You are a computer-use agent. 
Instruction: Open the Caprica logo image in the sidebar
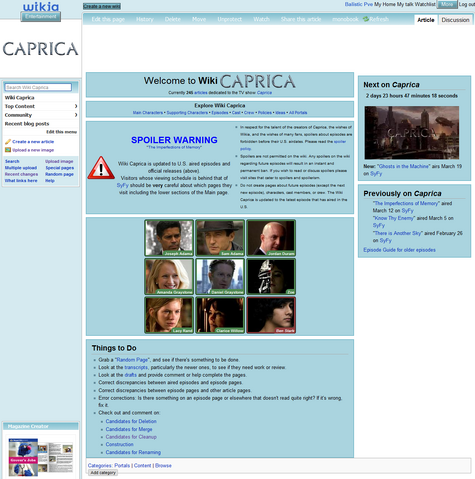click(x=40, y=49)
